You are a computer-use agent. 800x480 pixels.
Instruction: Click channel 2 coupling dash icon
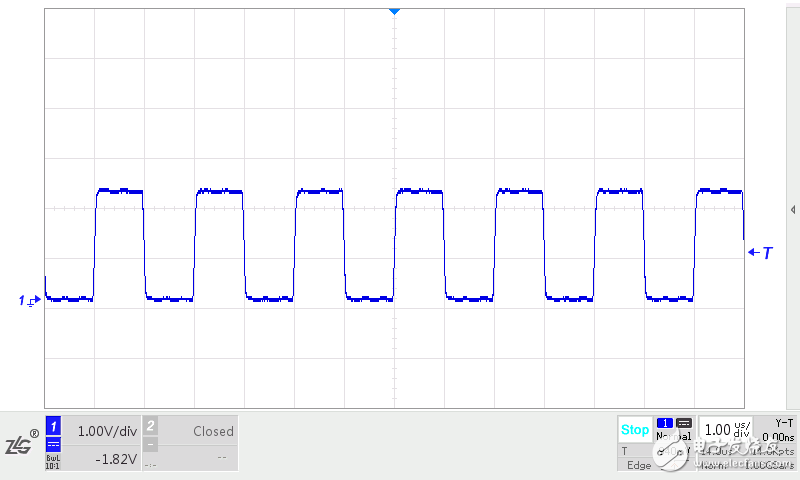pyautogui.click(x=151, y=445)
